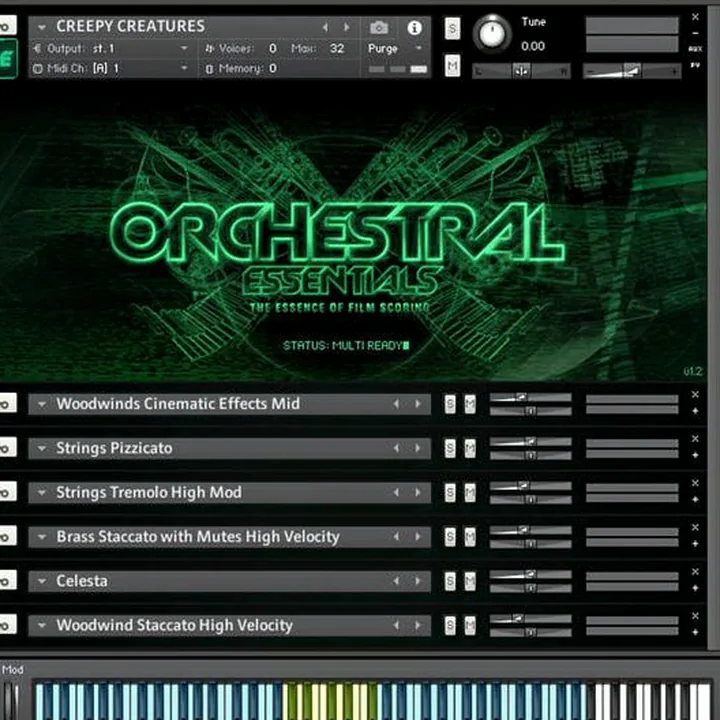Viewport: 720px width, 720px height.
Task: Select the Celesta instrument name
Action: pyautogui.click(x=82, y=581)
